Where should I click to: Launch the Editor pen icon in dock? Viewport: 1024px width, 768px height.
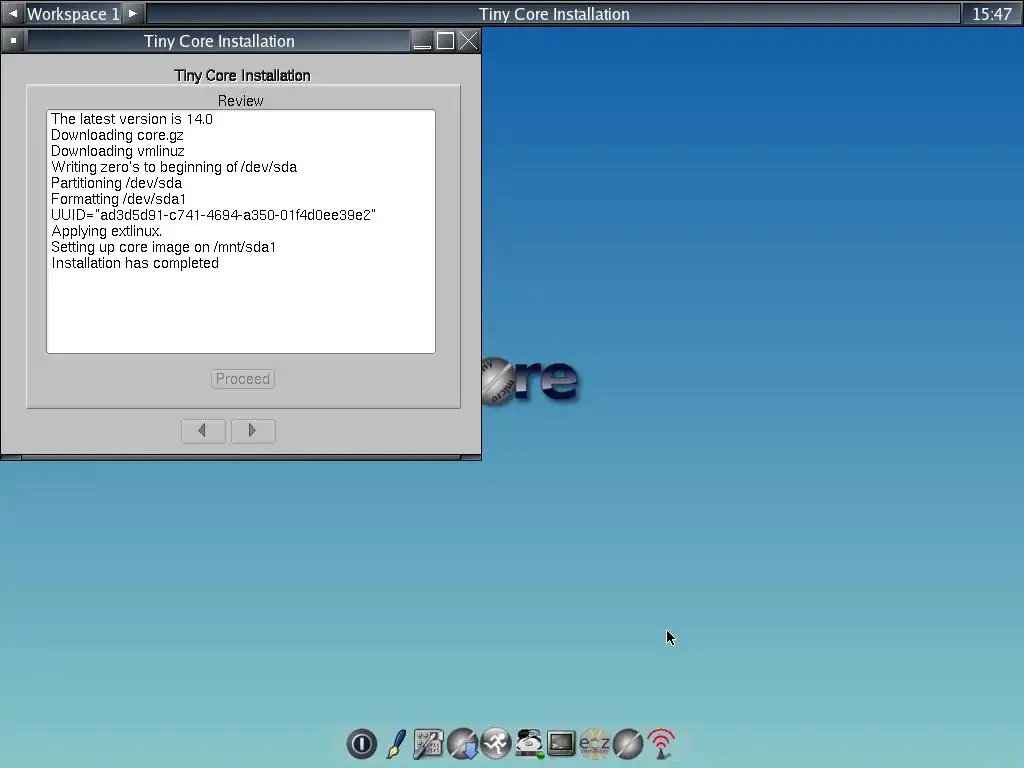(x=396, y=744)
